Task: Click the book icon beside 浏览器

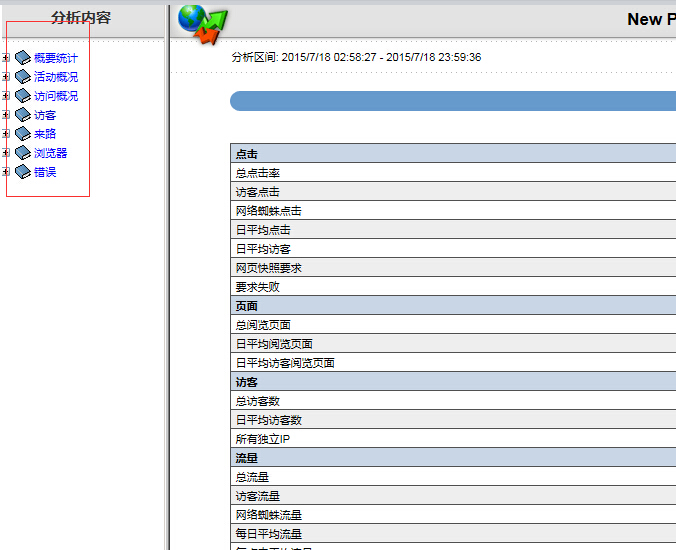Action: [x=23, y=153]
